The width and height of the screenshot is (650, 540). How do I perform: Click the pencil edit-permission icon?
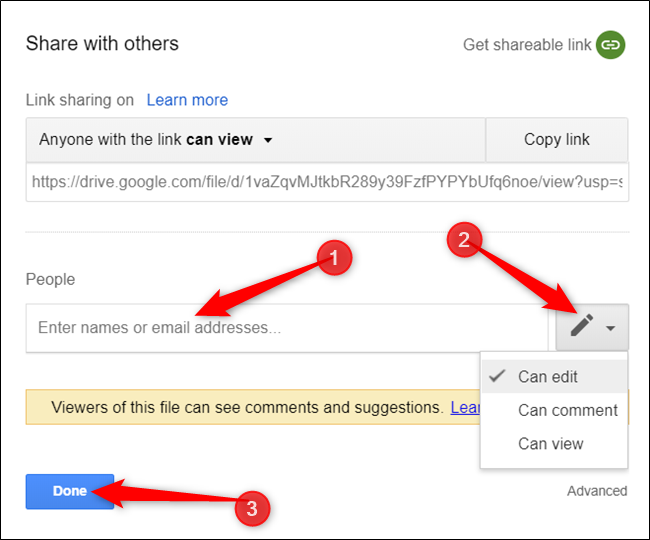coord(581,327)
